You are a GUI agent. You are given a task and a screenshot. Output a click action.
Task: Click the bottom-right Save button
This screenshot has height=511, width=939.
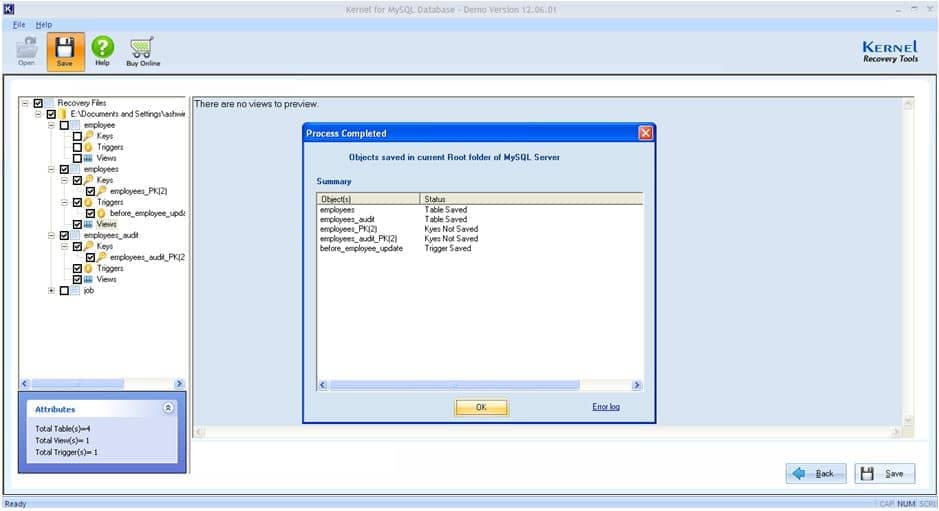tap(885, 473)
